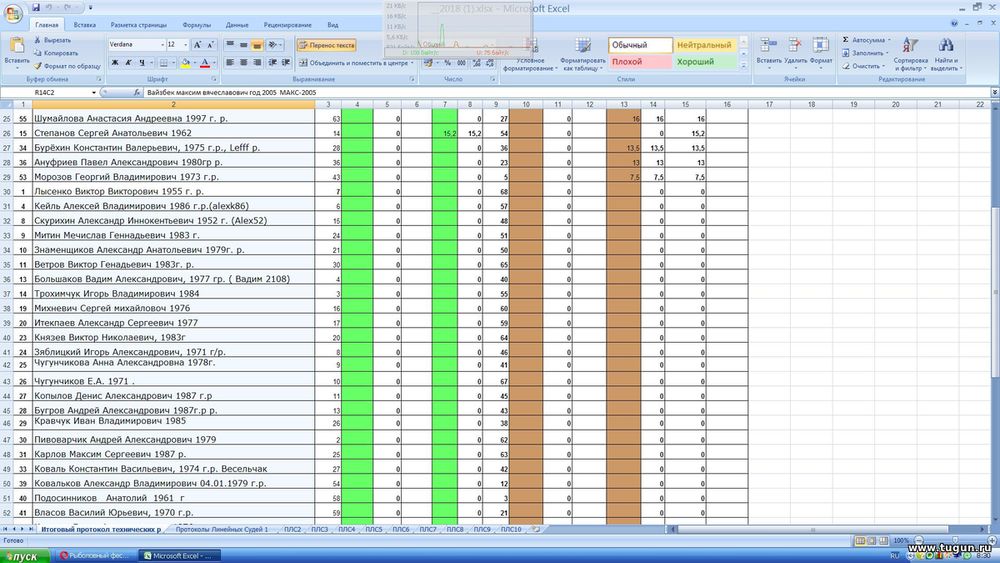Switch to the Формулы tab
Screen dimensions: 1000x563
[x=196, y=25]
